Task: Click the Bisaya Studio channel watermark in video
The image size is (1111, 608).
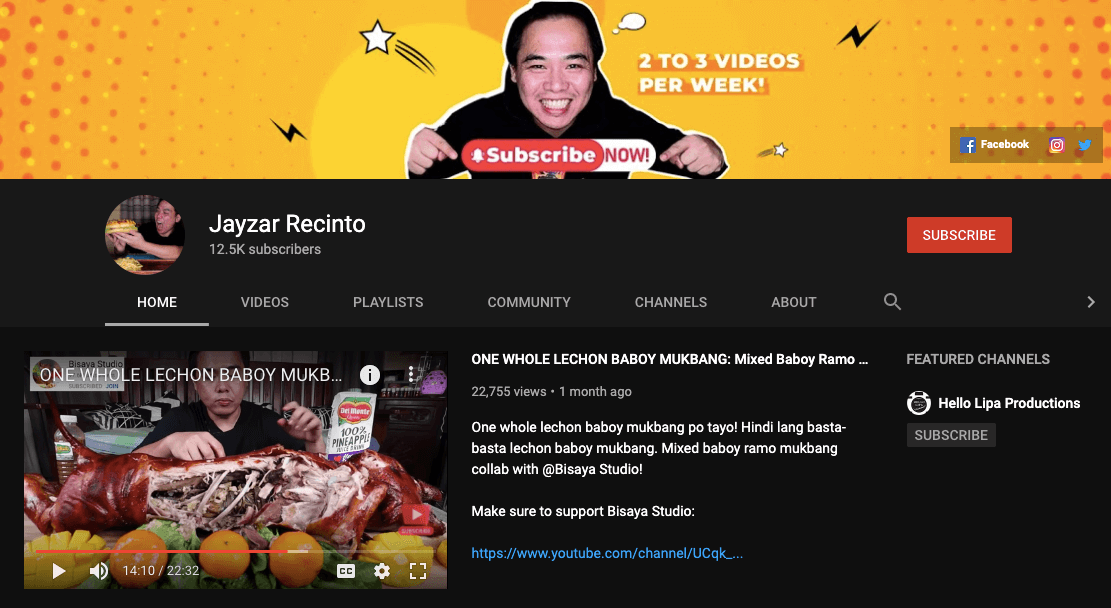Action: [77, 373]
